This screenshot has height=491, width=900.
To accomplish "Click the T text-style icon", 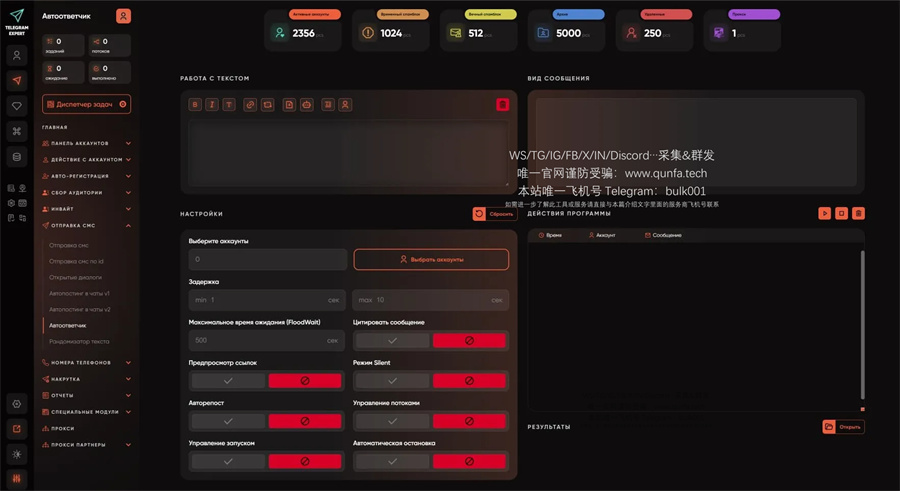I will (x=229, y=105).
